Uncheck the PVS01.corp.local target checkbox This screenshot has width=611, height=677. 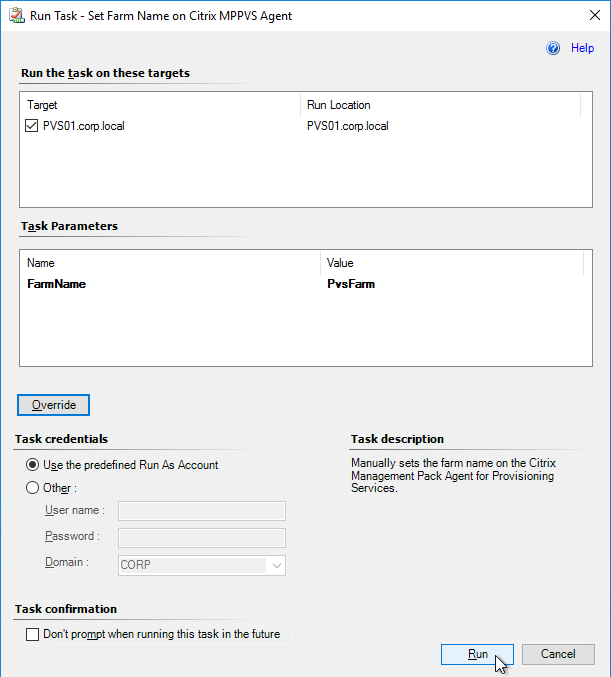coord(32,126)
